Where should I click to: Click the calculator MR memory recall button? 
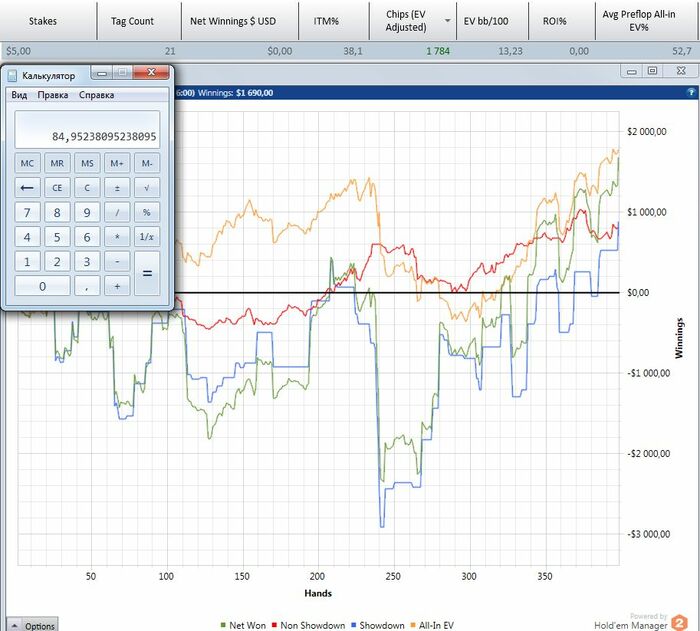pyautogui.click(x=57, y=163)
